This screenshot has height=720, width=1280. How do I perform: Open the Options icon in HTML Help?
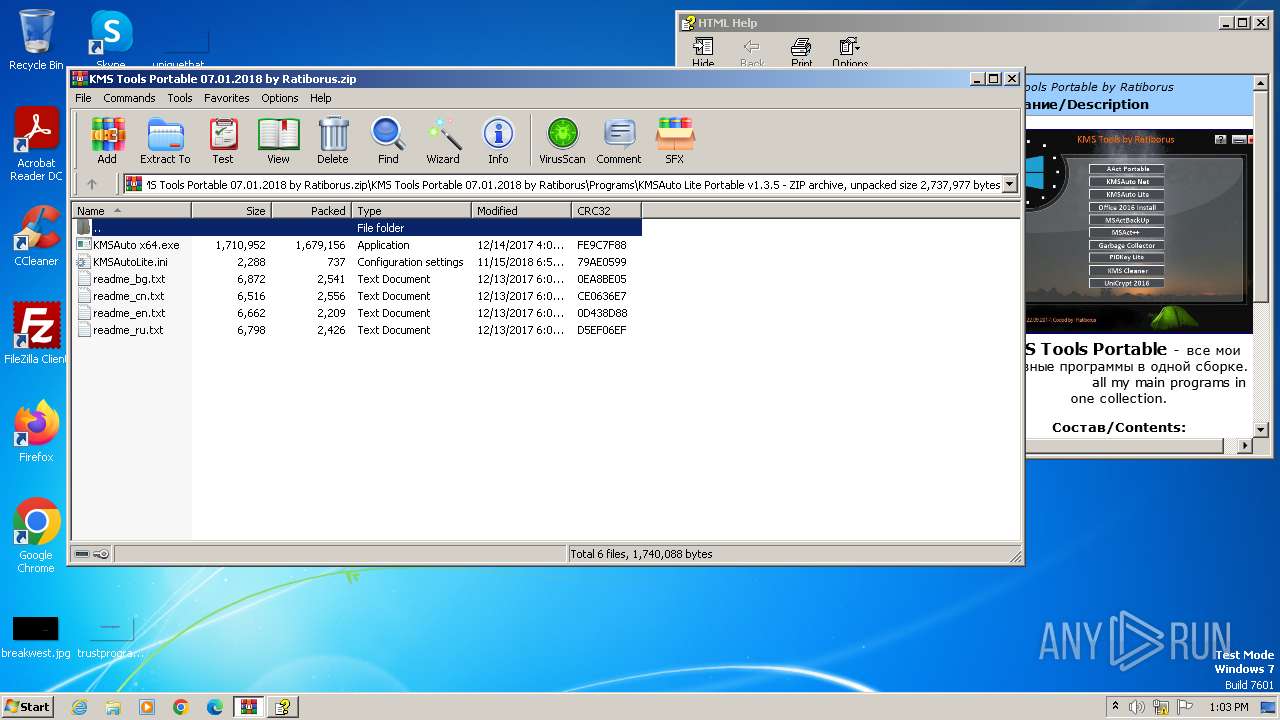click(850, 53)
